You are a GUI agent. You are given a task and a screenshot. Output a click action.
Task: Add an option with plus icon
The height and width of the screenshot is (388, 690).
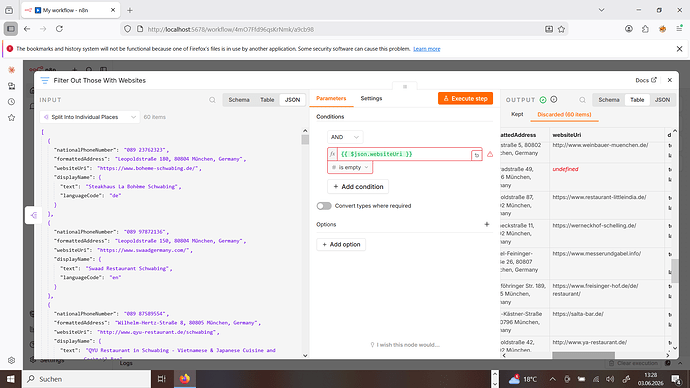point(487,224)
